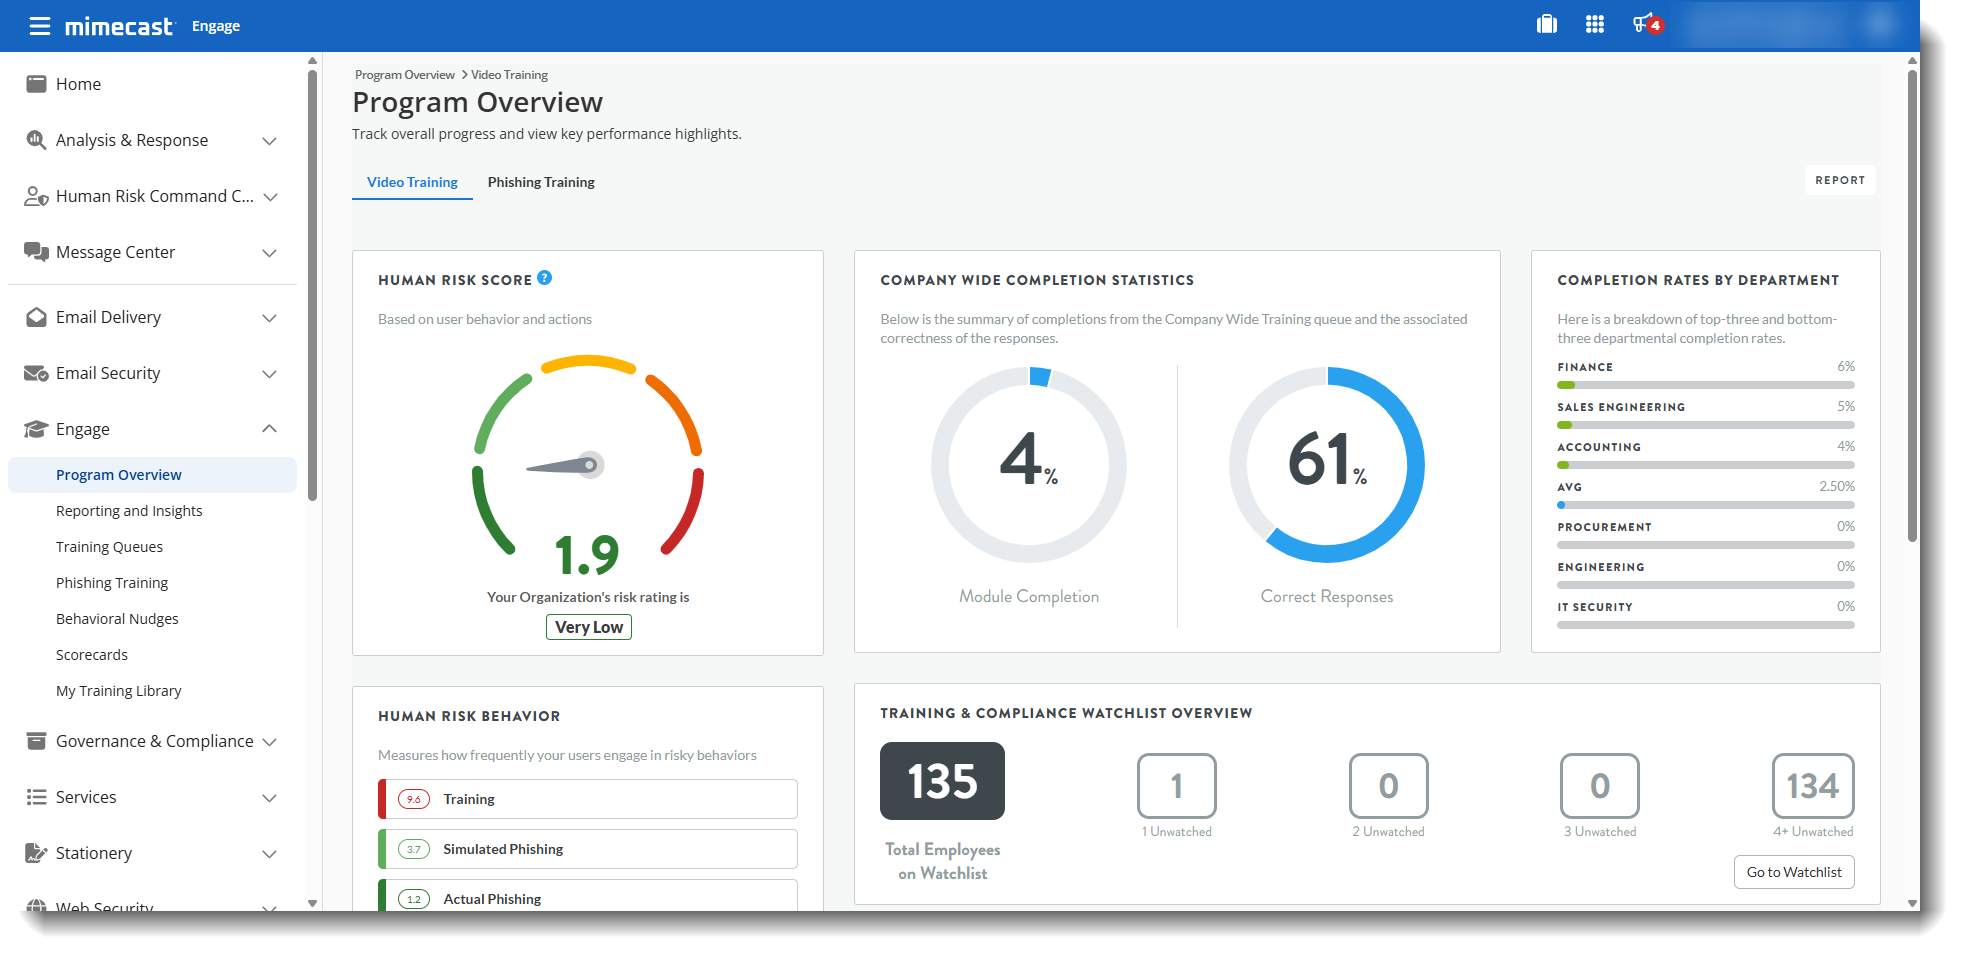View announcements via the megaphone icon with badge

1645,24
